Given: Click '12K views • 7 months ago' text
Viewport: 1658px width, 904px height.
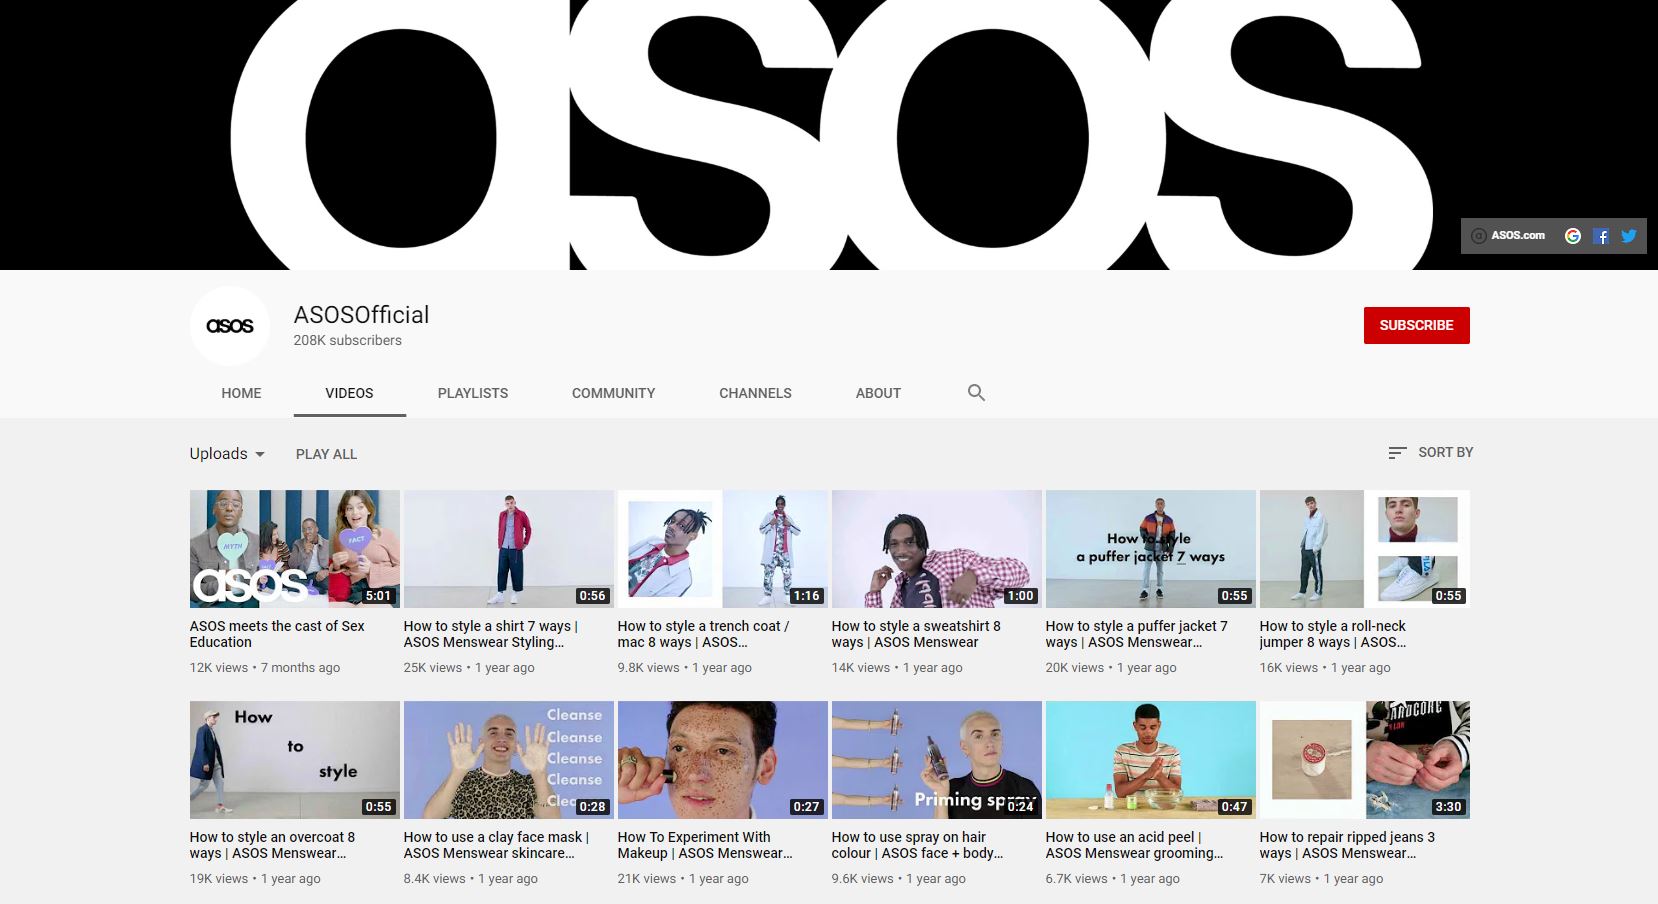Looking at the screenshot, I should tap(265, 668).
